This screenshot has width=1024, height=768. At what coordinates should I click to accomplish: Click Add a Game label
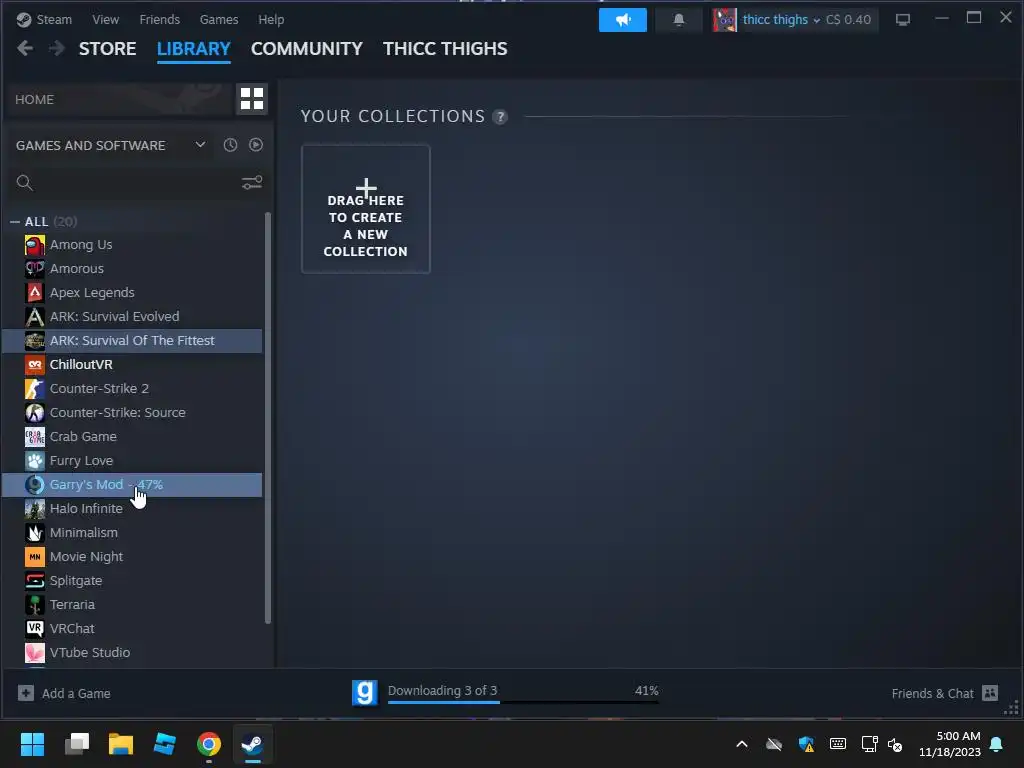[x=76, y=694]
